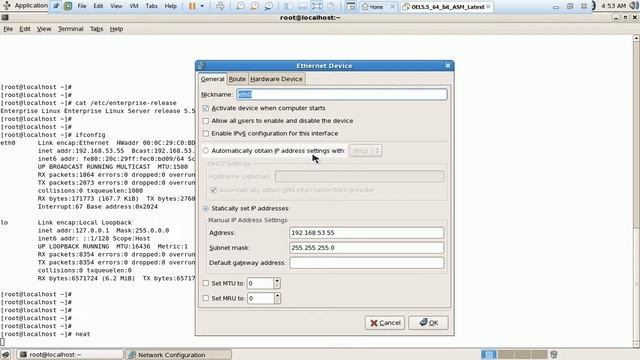This screenshot has height=360, width=640.
Task: Close the Ethernet Device dialog
Action: click(448, 66)
